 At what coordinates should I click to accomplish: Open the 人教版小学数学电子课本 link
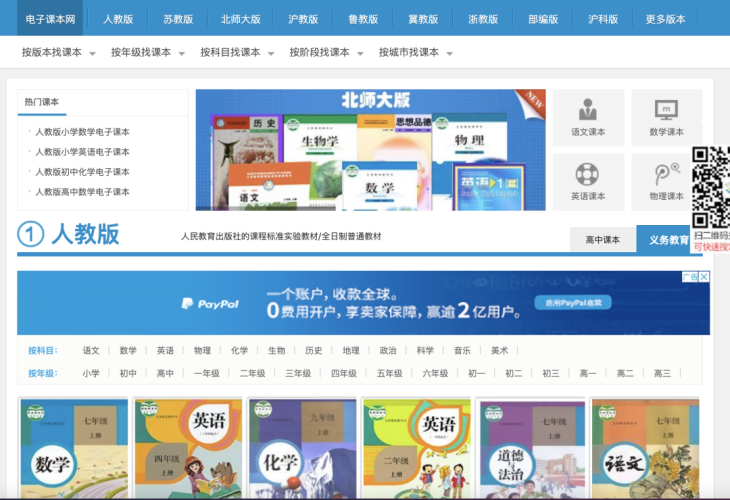(x=82, y=132)
